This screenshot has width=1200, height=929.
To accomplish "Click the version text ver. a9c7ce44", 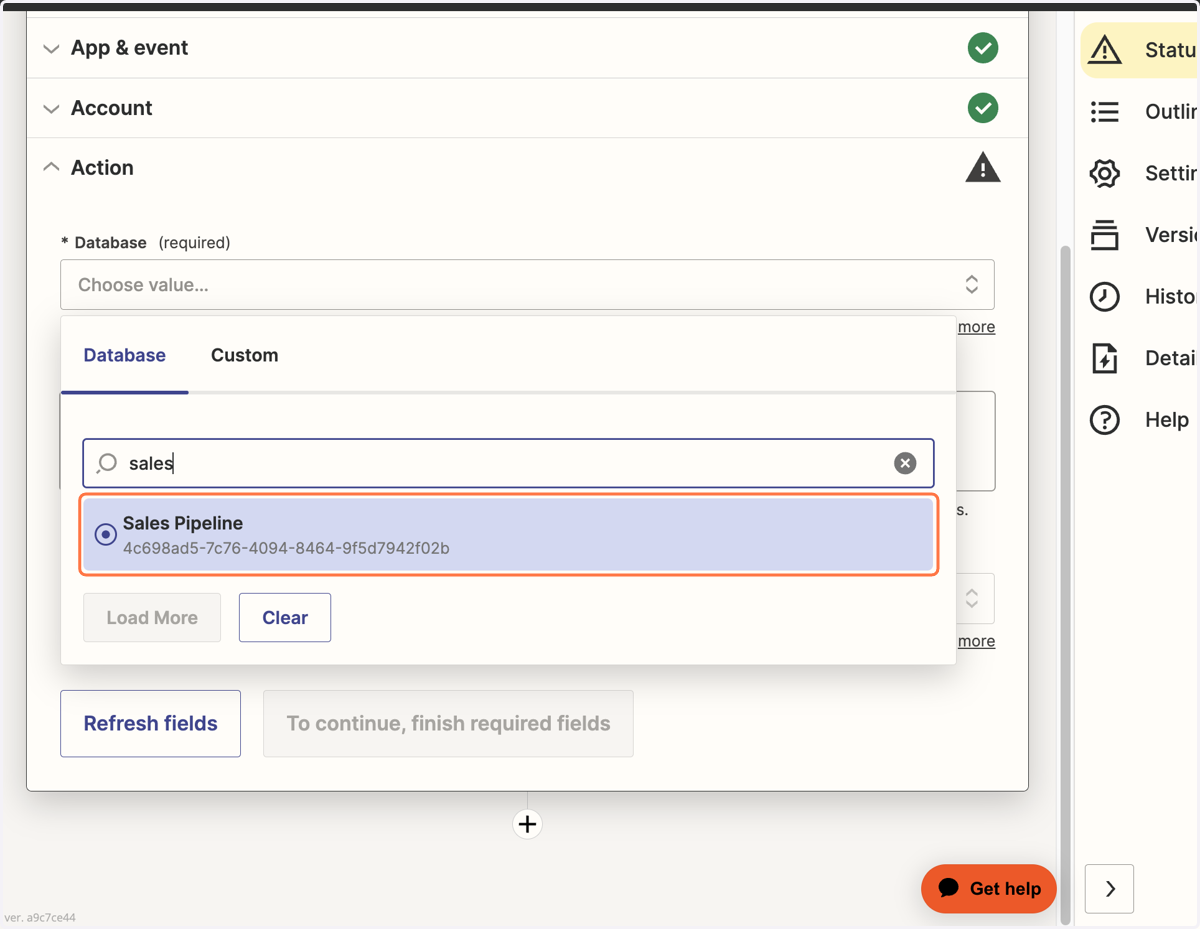I will [x=40, y=917].
